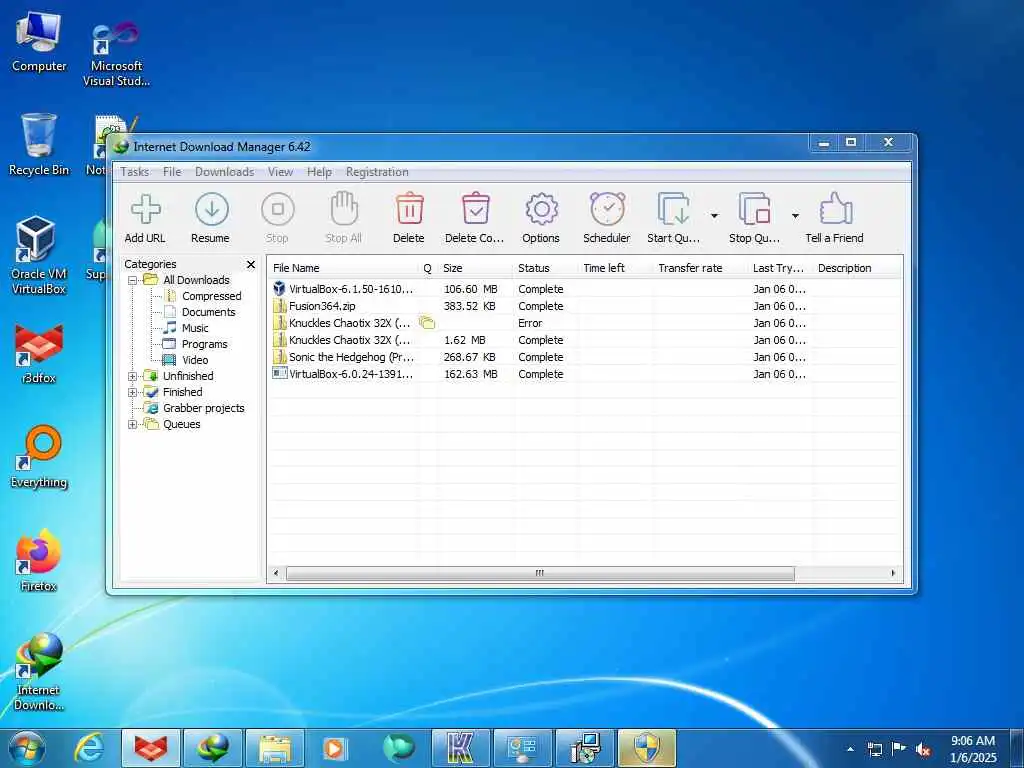Select the Video category
Image resolution: width=1024 pixels, height=768 pixels.
pos(186,360)
